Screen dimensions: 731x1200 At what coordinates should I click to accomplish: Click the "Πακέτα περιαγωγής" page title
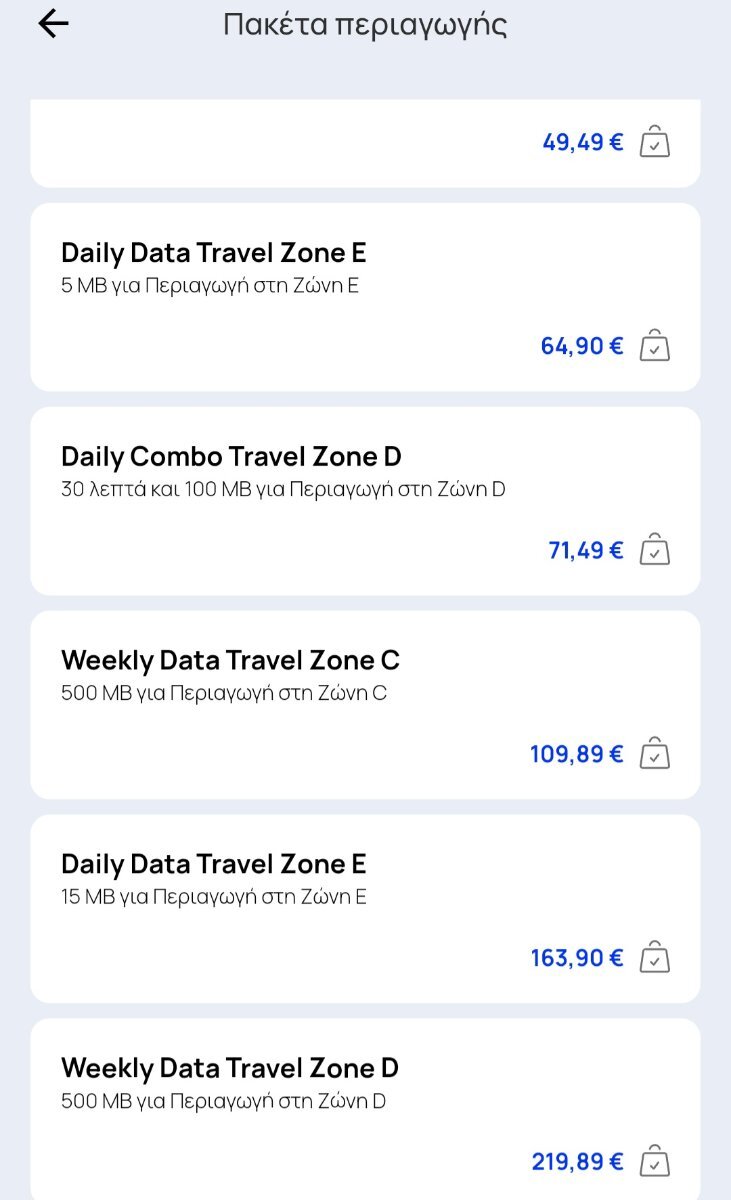365,25
